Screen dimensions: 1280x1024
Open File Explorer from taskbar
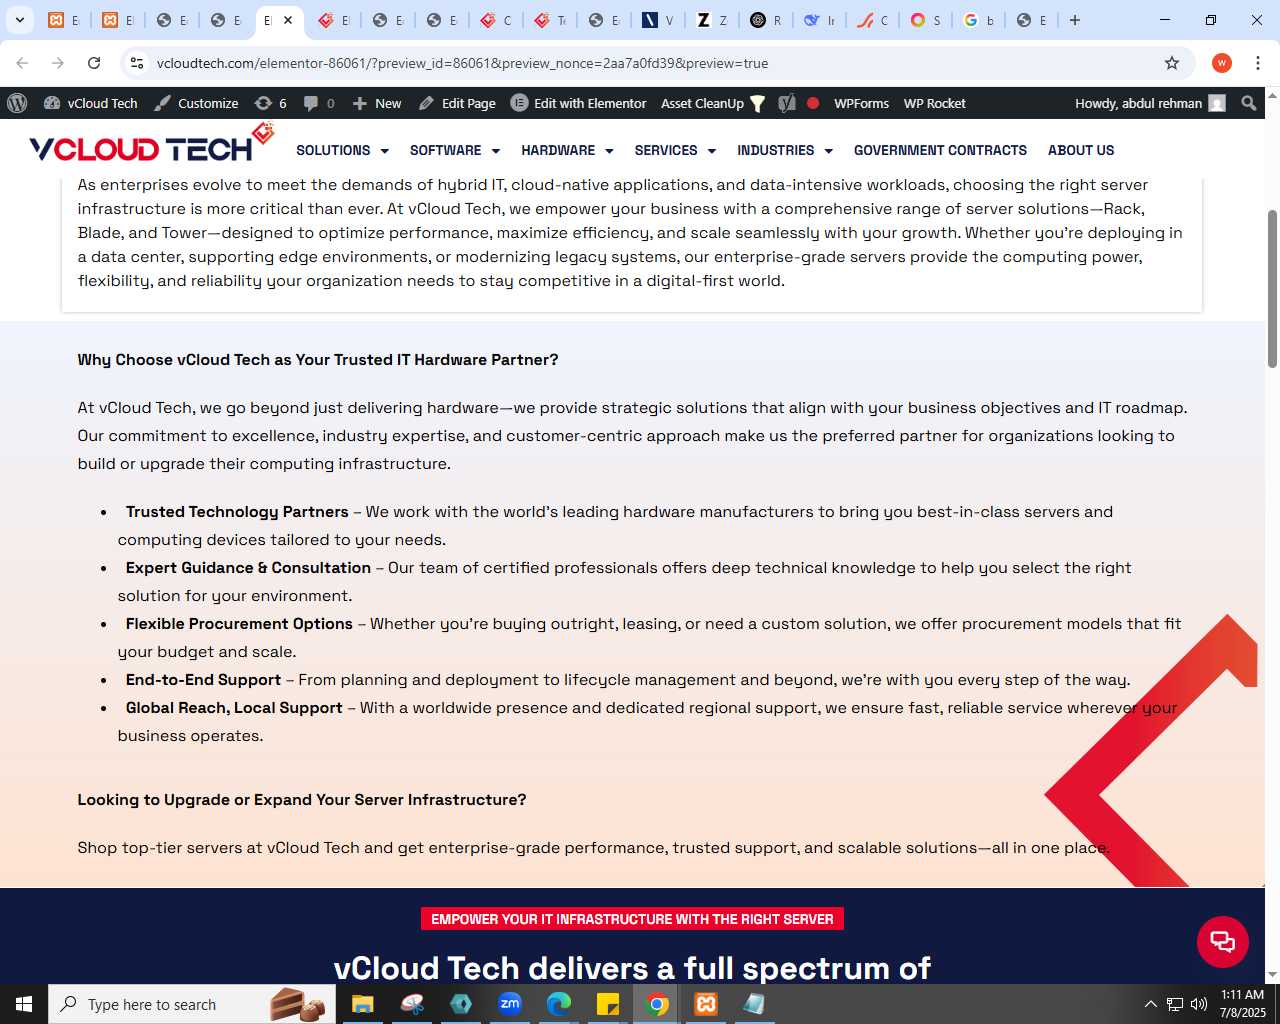point(362,1004)
